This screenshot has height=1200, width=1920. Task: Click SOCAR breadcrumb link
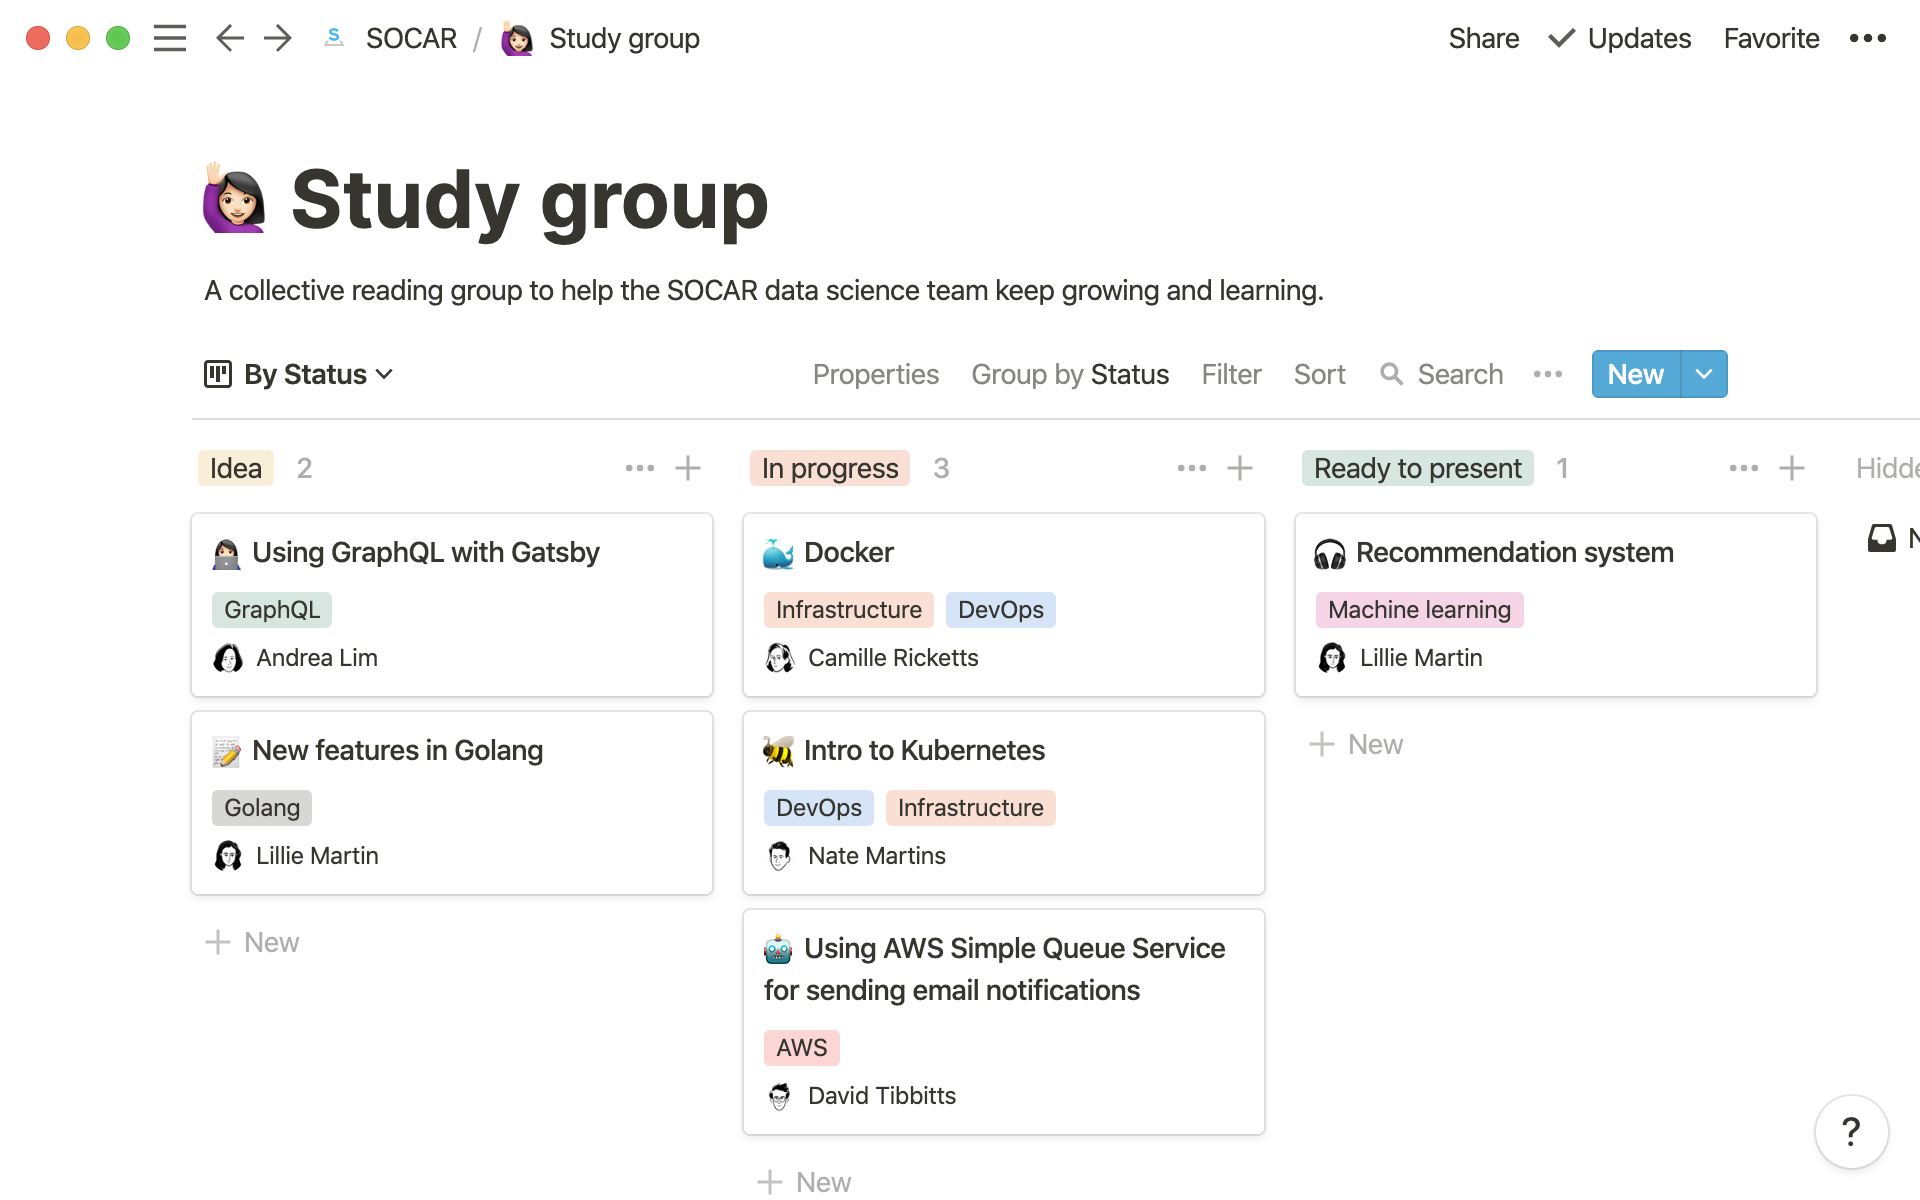[411, 38]
